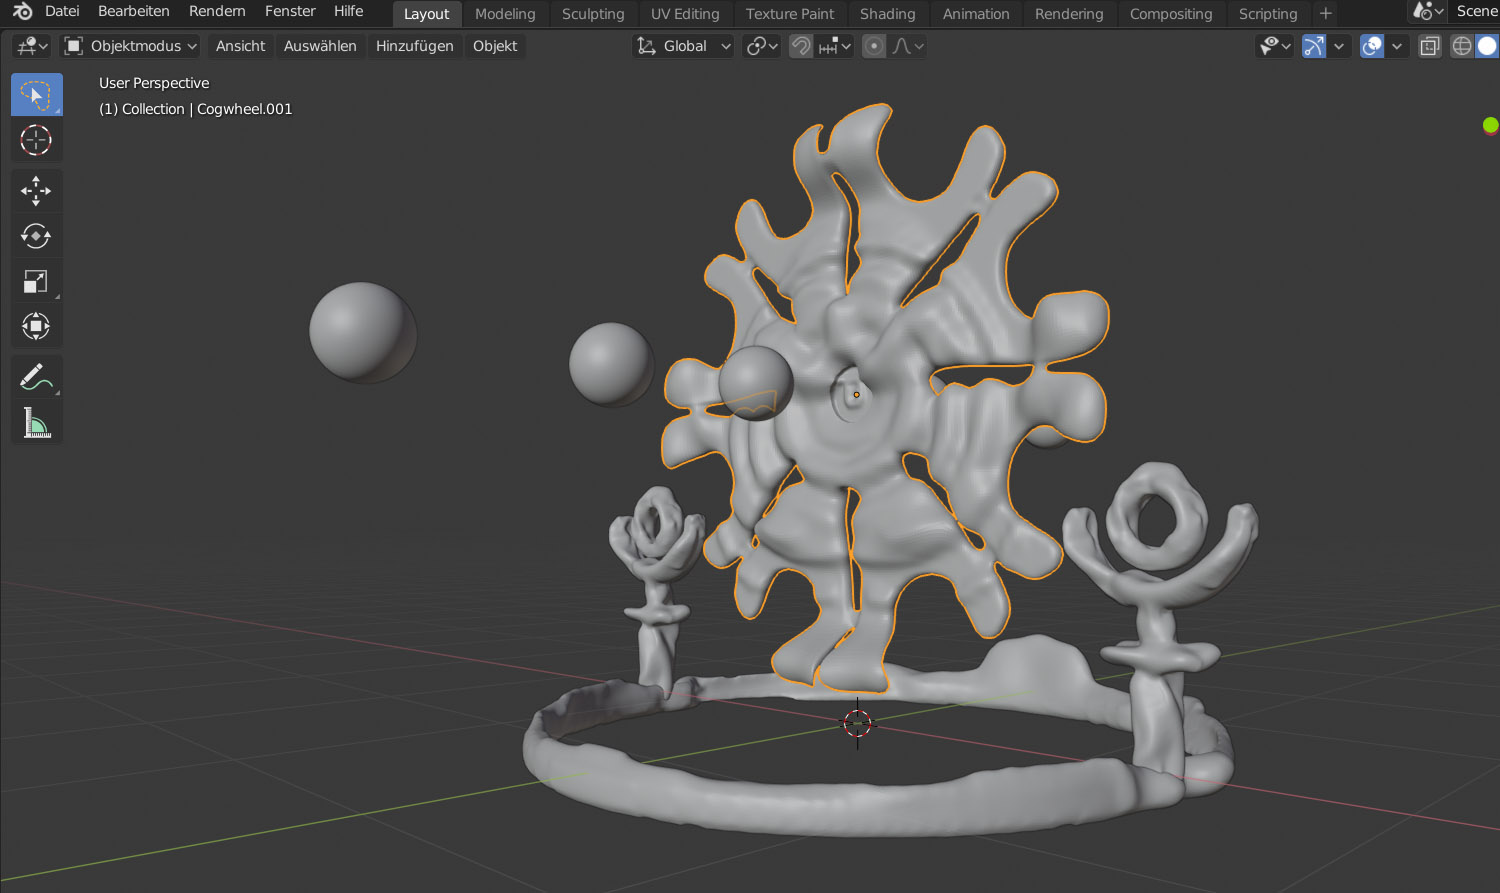The image size is (1500, 893).
Task: Open the Global transform orientation dropdown
Action: (685, 46)
